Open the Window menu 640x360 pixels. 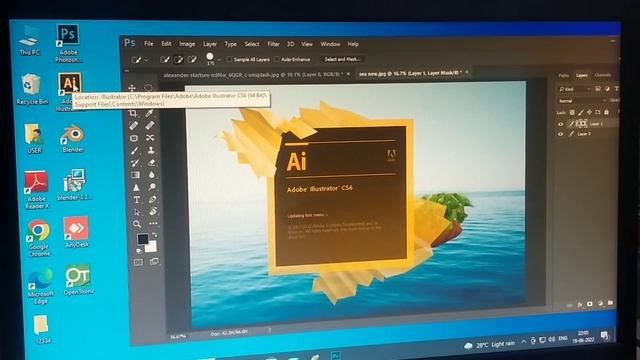click(x=330, y=44)
